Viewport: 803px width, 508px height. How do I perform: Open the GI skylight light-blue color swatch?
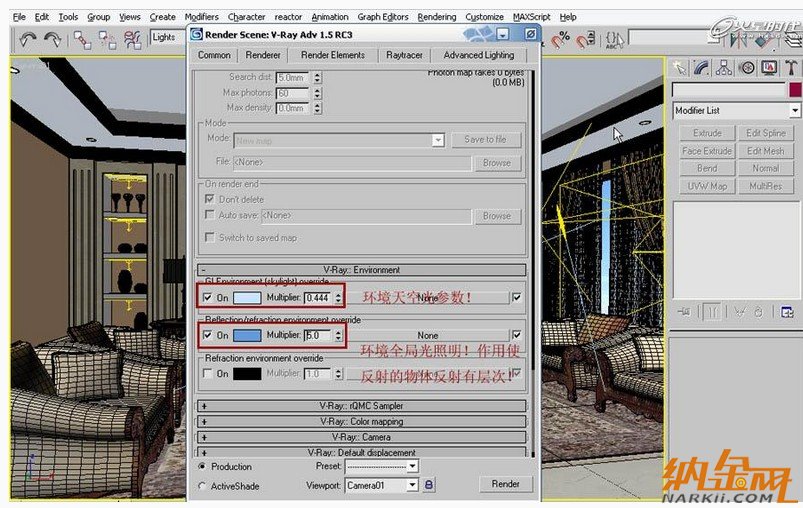(247, 298)
